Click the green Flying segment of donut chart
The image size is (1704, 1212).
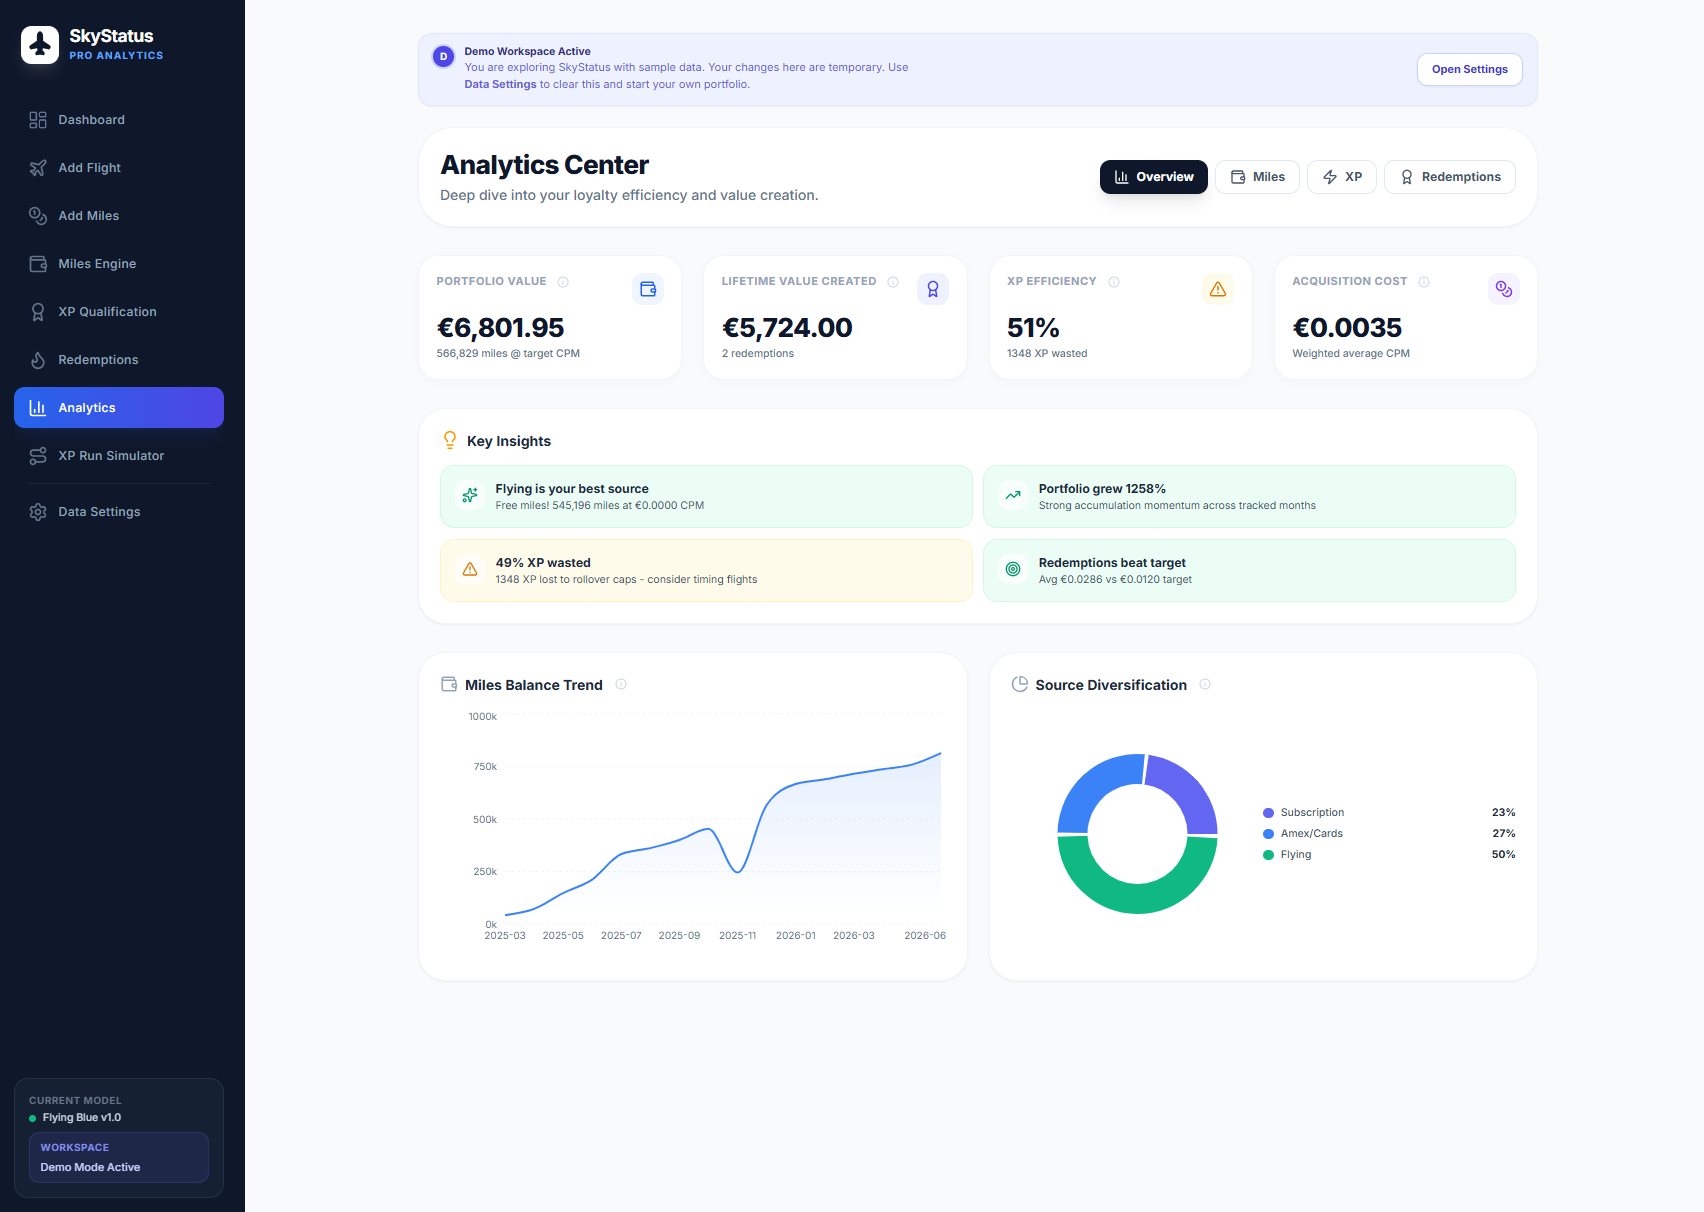click(1137, 893)
